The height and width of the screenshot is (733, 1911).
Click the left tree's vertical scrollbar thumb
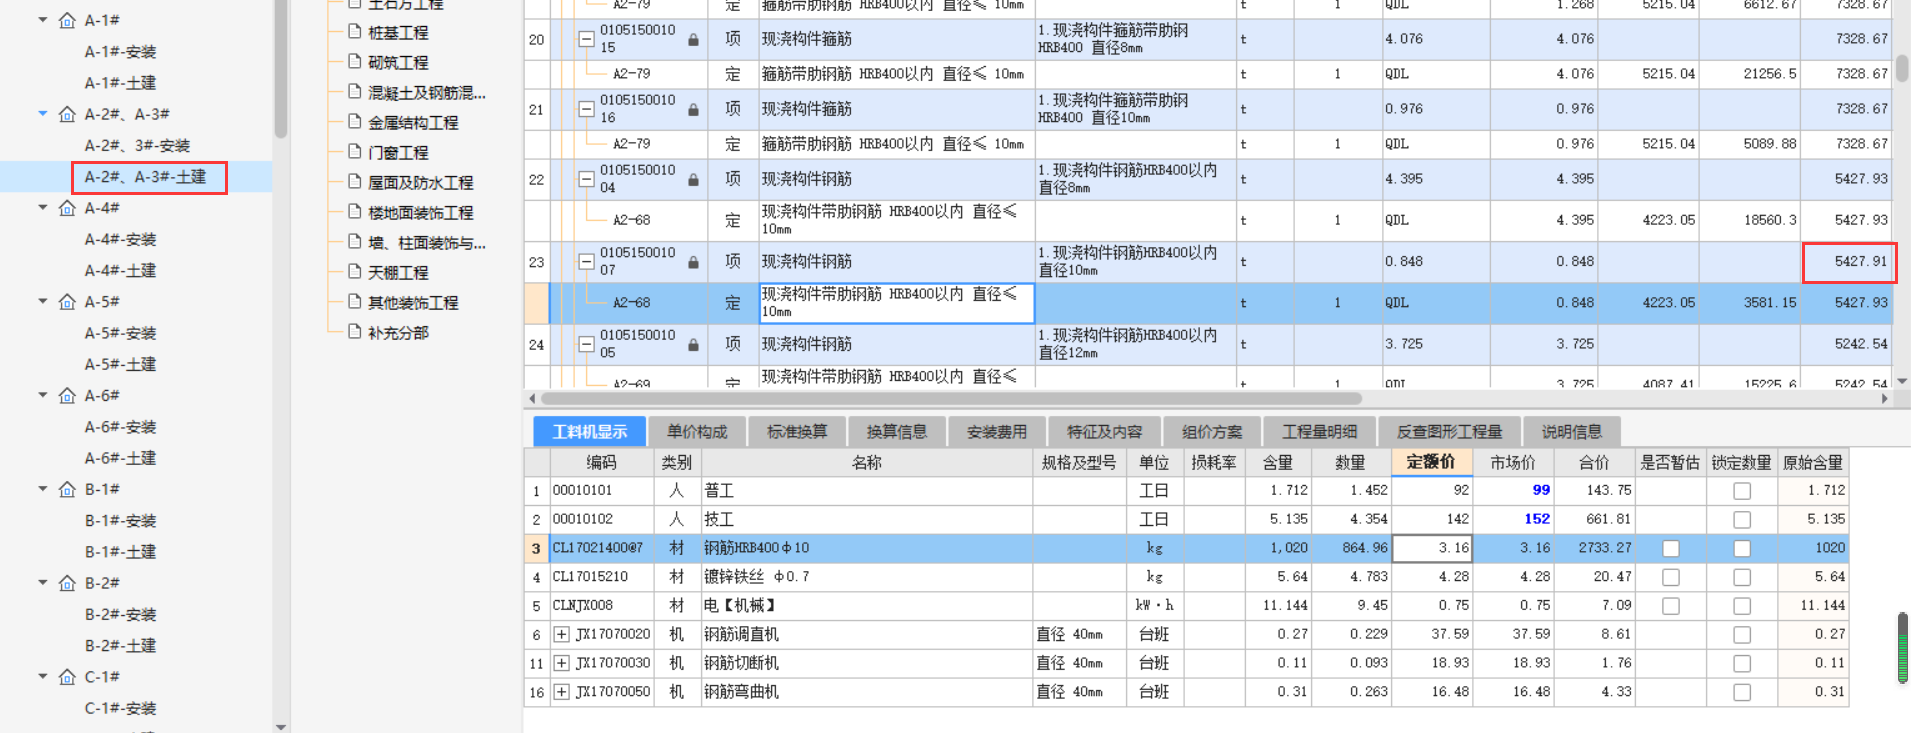point(281,68)
